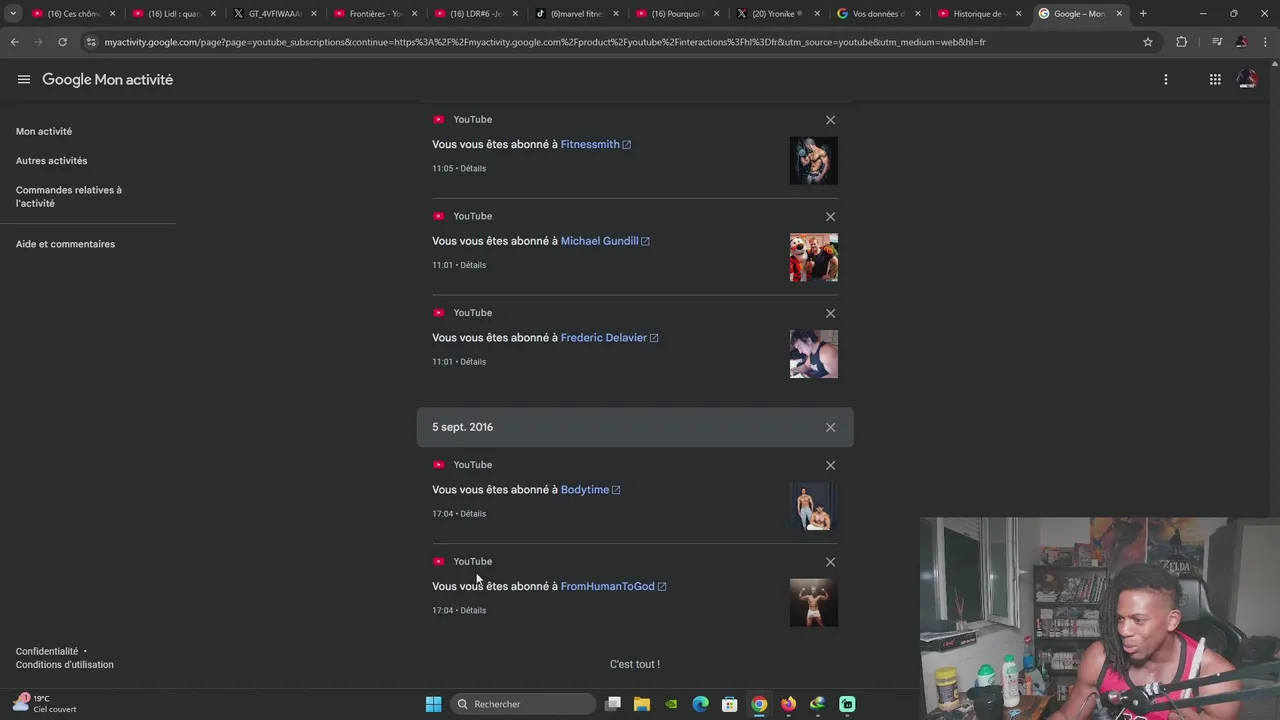Delete the Michael Gundill subscription activity
1280x720 pixels.
coord(830,217)
